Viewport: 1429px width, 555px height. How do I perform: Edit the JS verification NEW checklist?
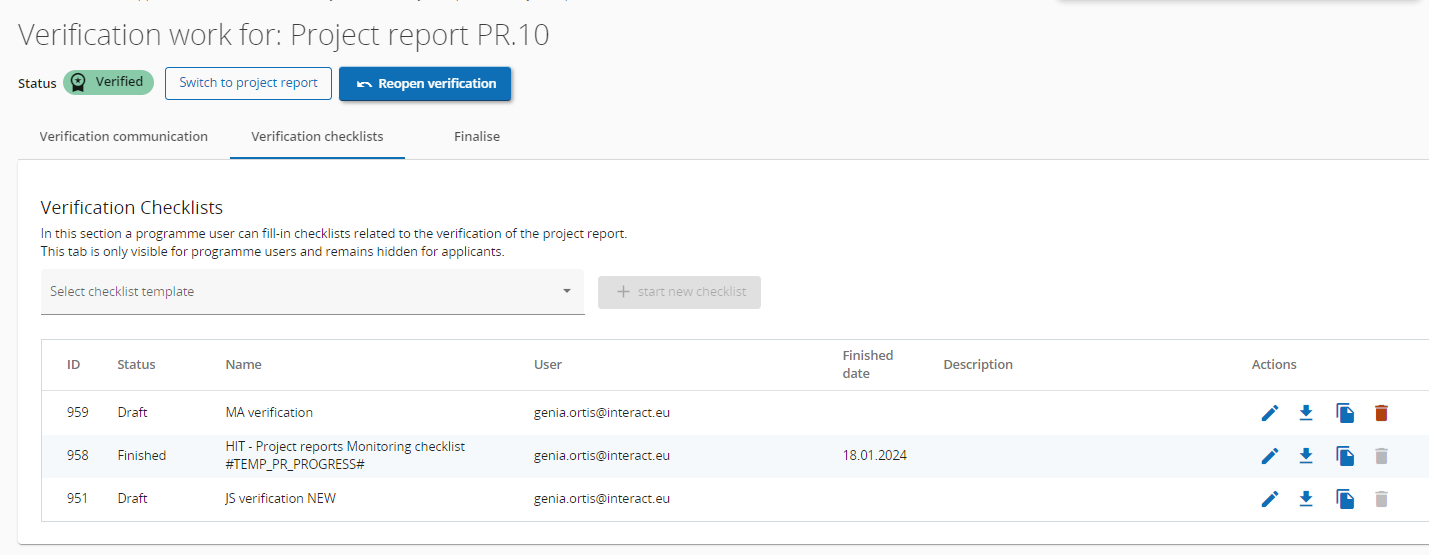(1270, 499)
